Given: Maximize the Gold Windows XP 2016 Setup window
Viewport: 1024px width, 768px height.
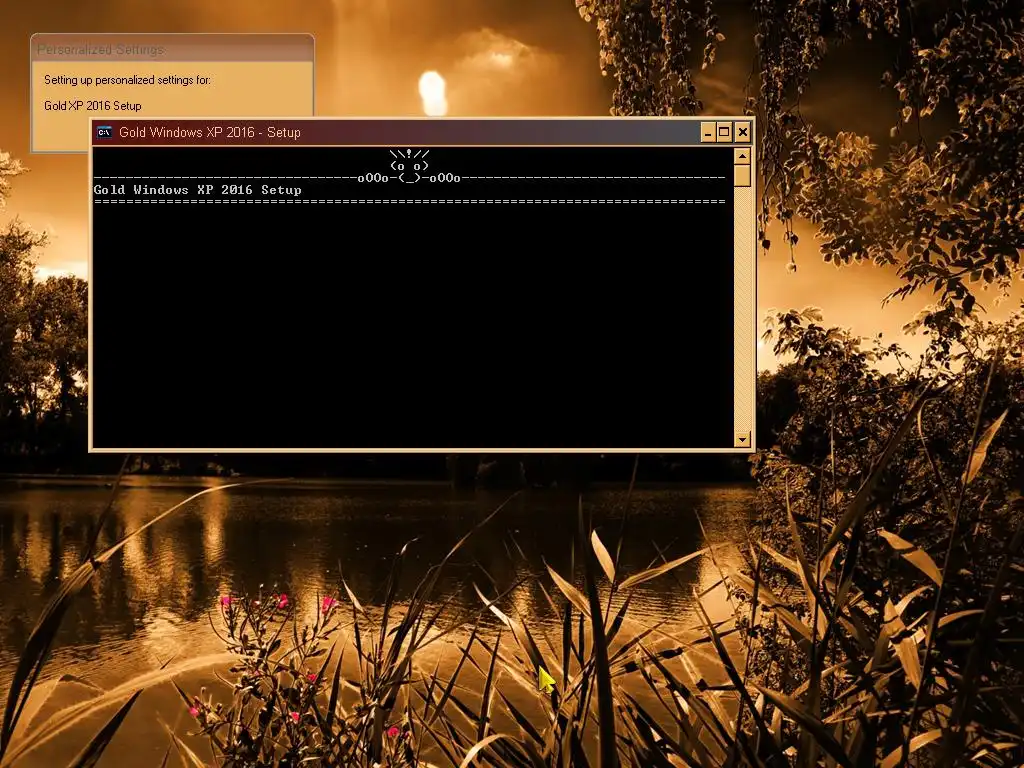Looking at the screenshot, I should pos(724,133).
